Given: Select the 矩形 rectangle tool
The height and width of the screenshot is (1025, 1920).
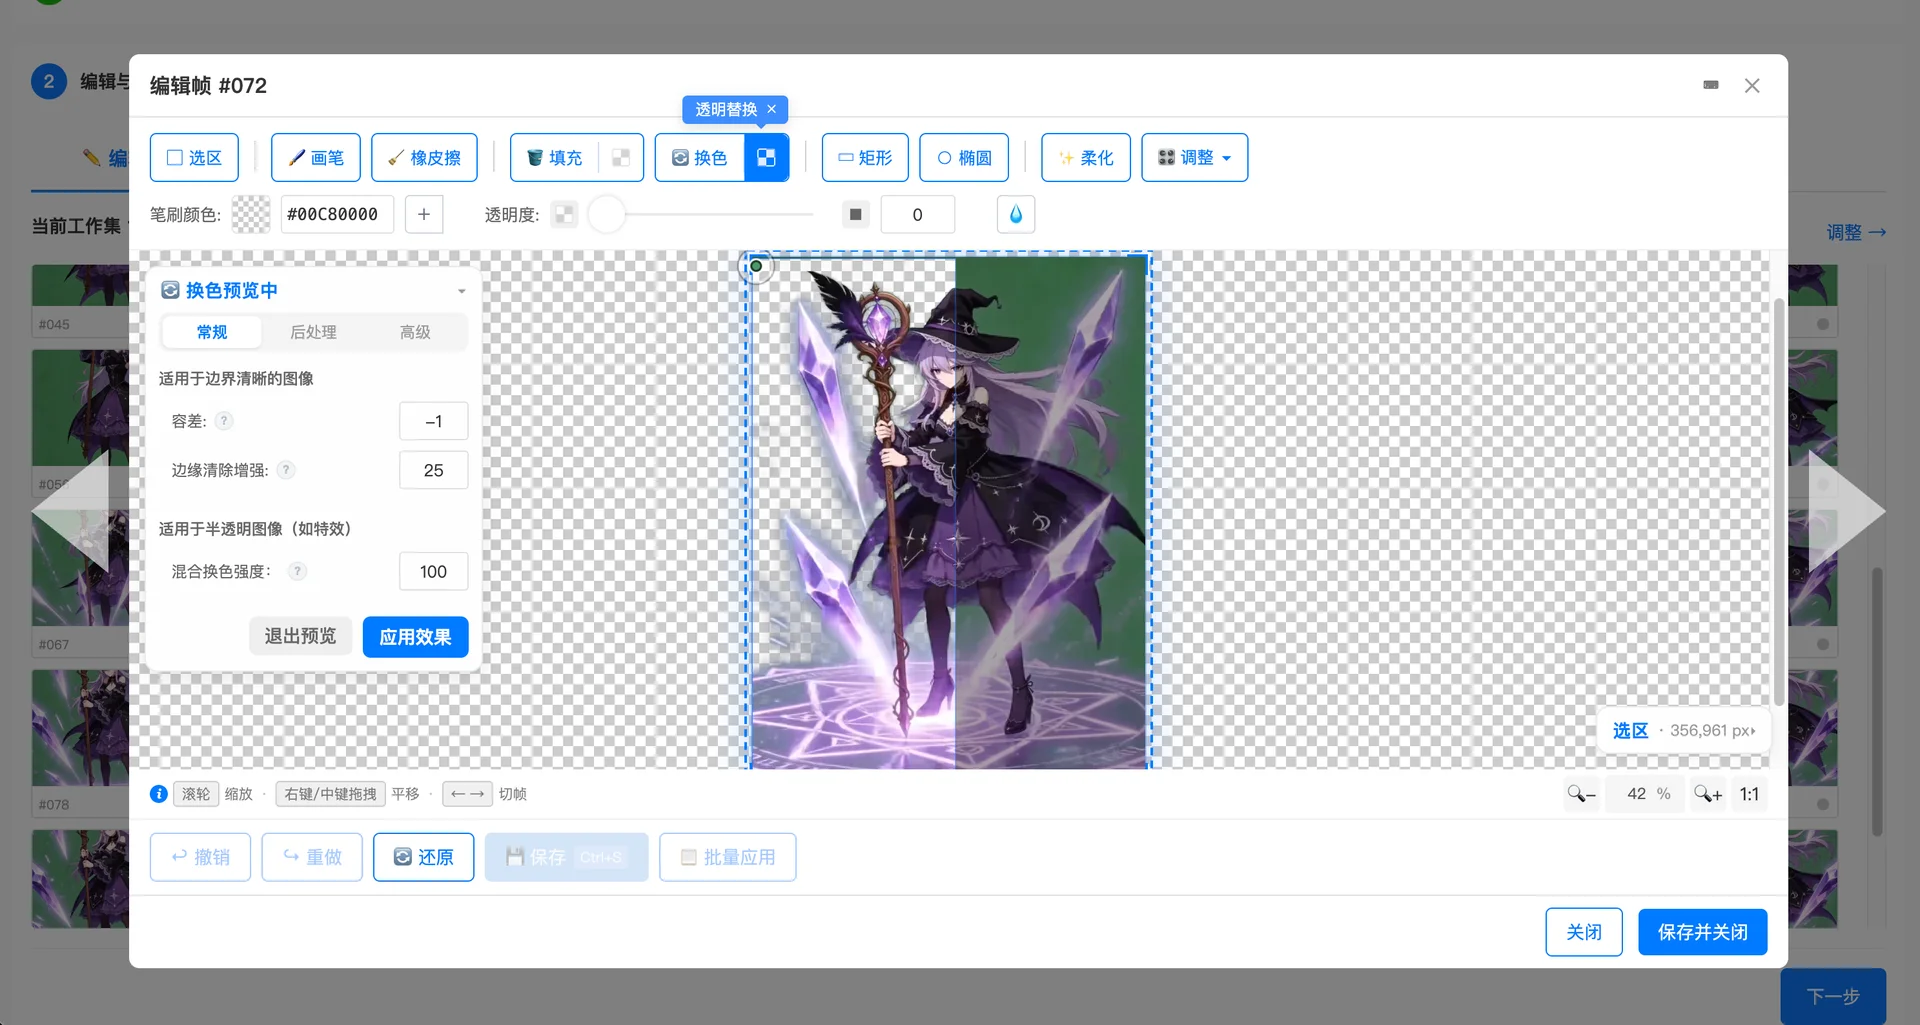Looking at the screenshot, I should pyautogui.click(x=865, y=157).
